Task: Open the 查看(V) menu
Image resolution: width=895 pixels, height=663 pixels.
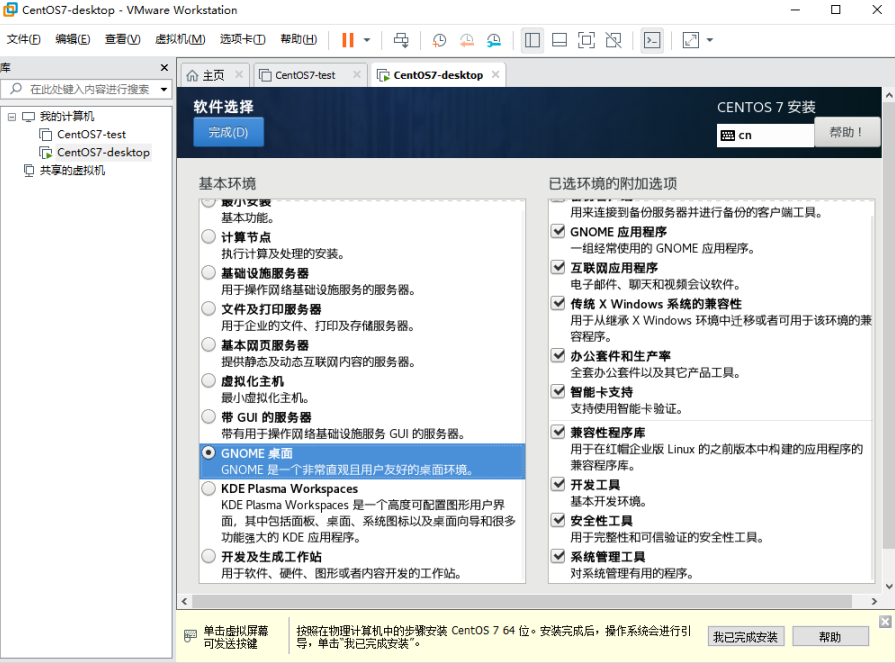Action: click(122, 39)
